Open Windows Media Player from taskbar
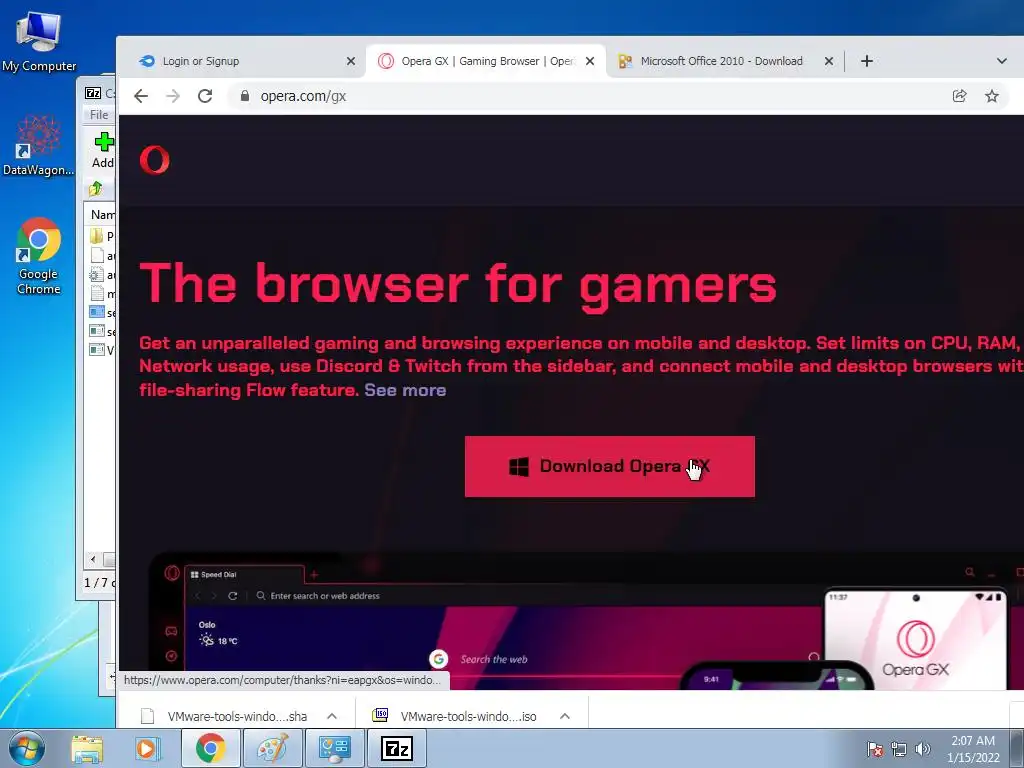 (148, 748)
